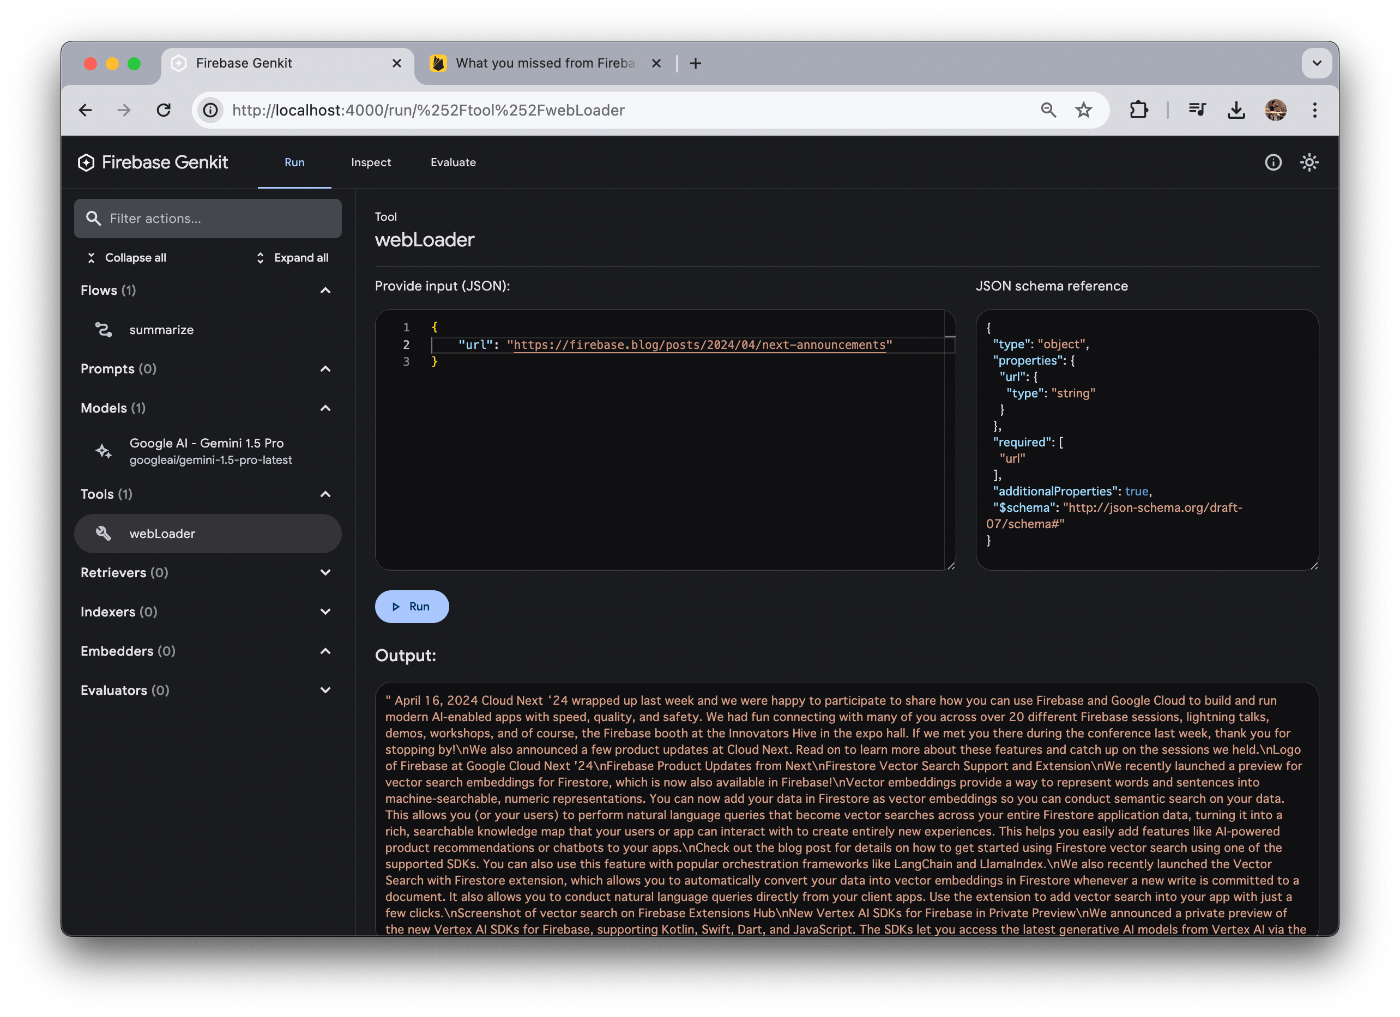Click JSON input editor resize handle
The image size is (1400, 1017).
(950, 565)
